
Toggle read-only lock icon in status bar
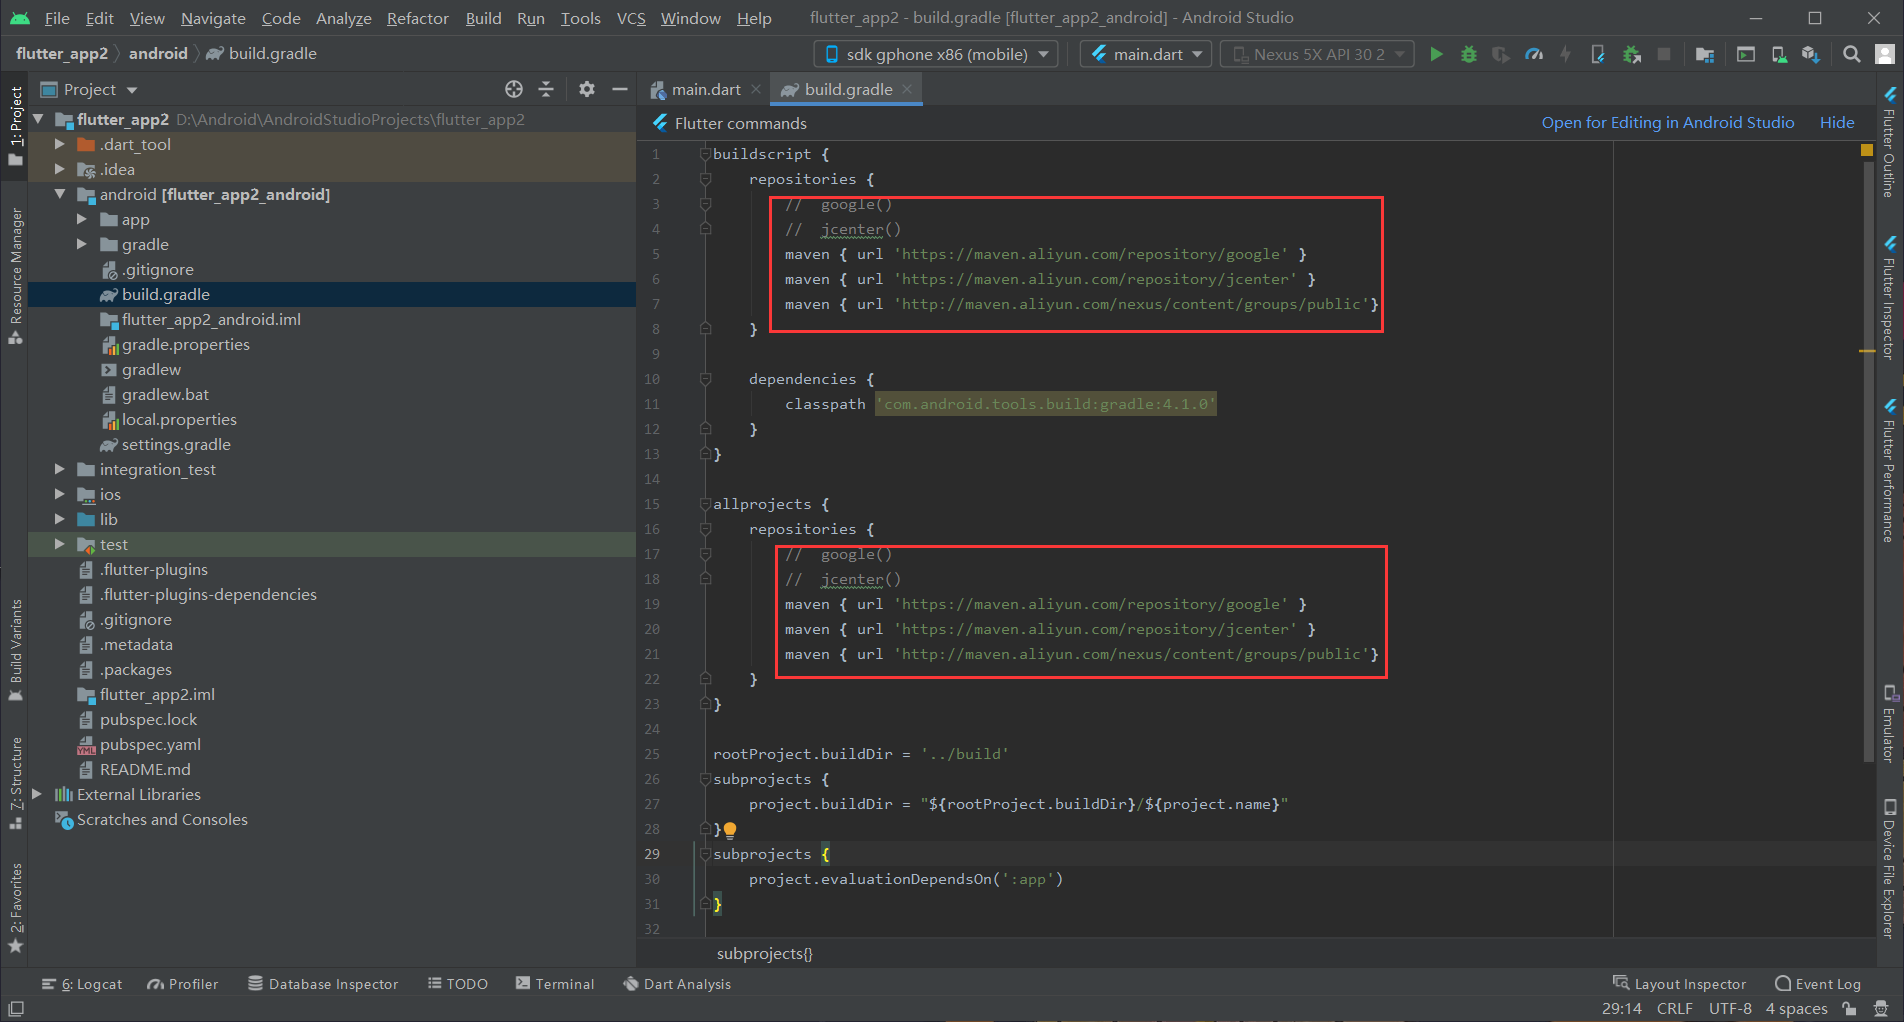point(1850,1008)
